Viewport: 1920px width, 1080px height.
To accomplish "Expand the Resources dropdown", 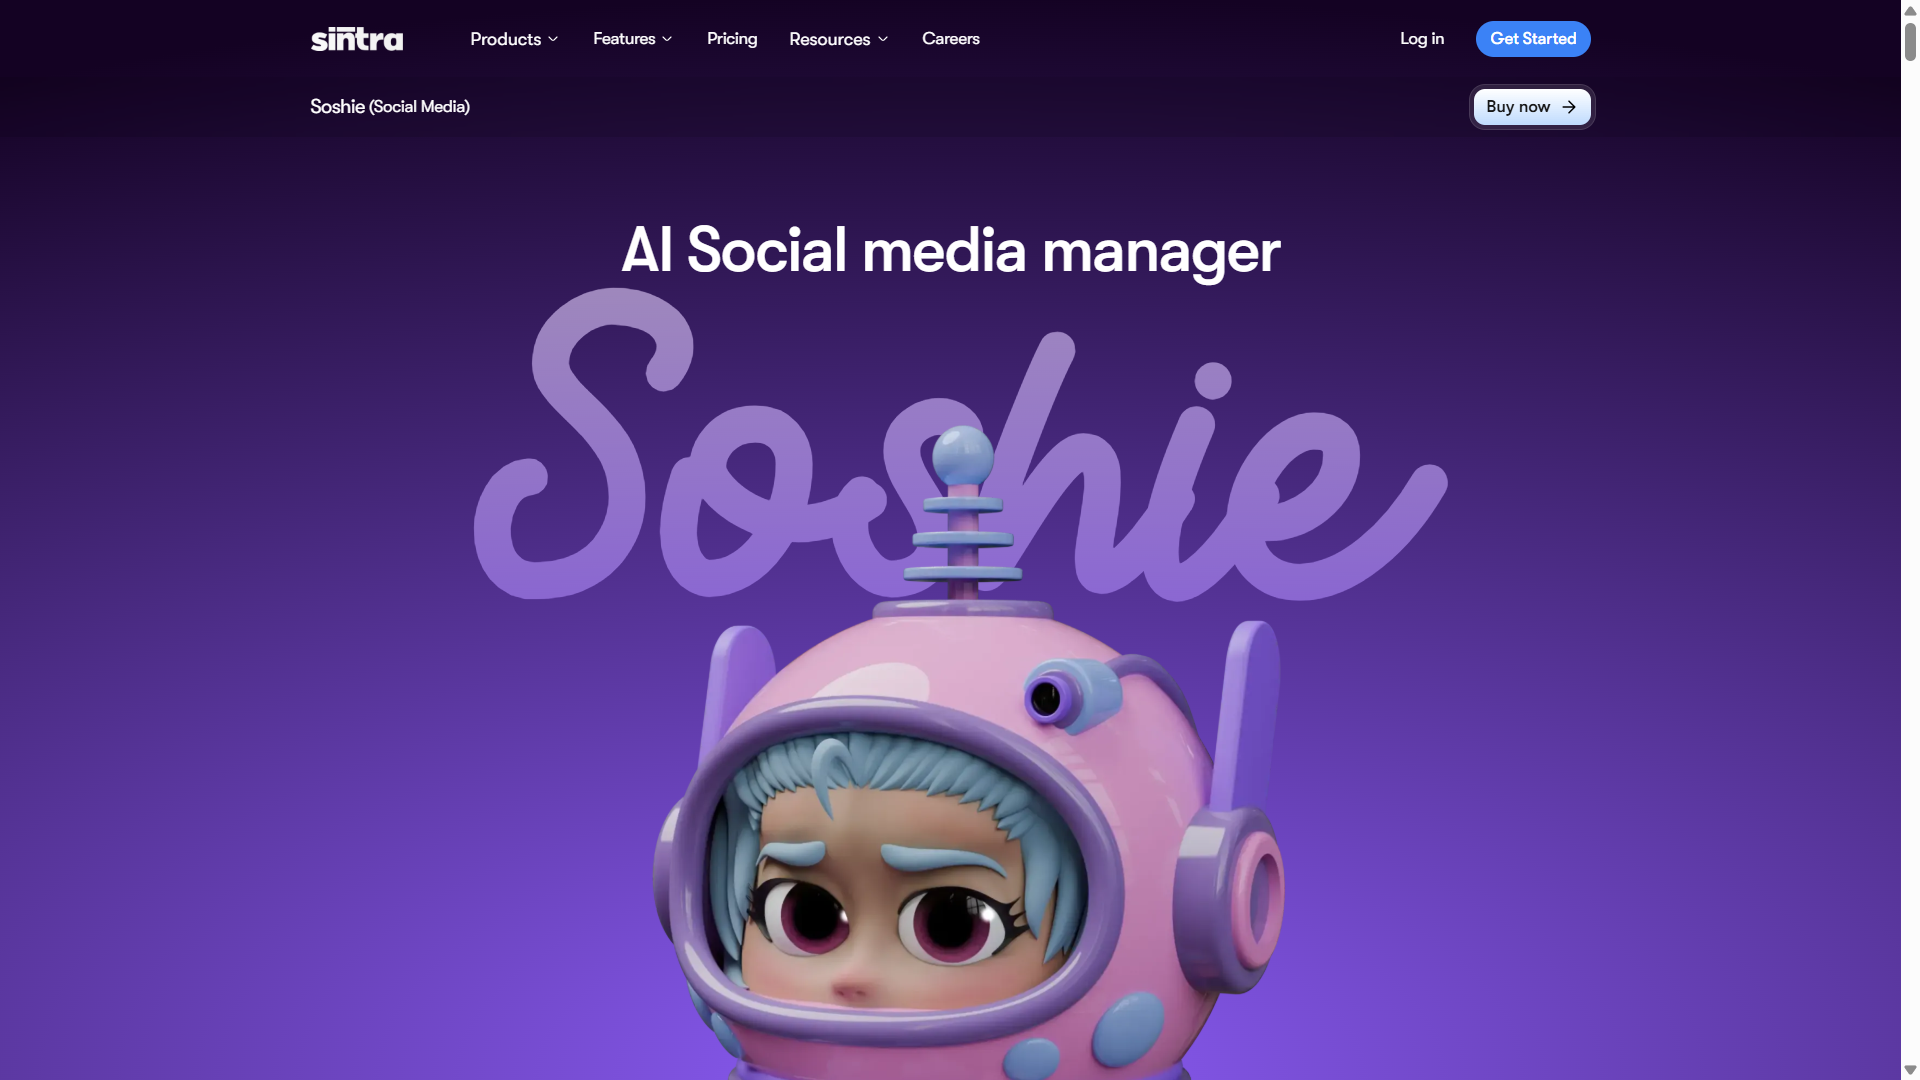I will click(838, 39).
